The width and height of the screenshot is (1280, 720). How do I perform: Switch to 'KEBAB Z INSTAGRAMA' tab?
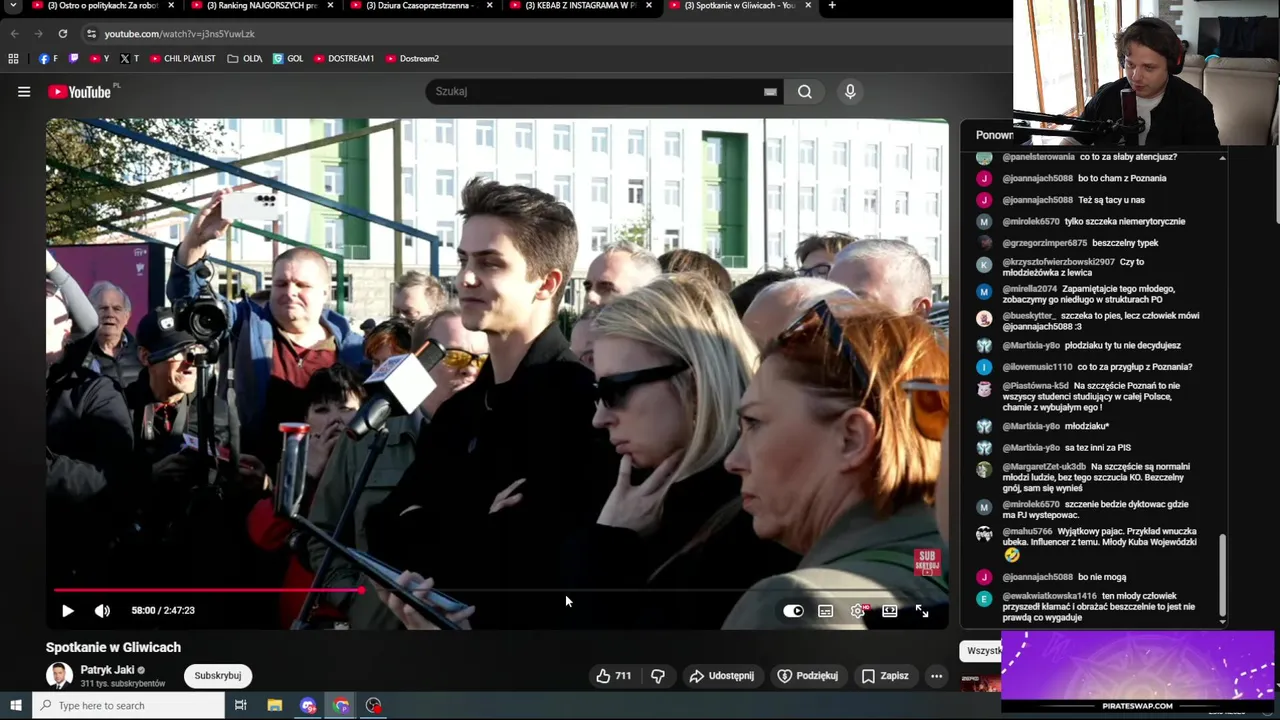tap(578, 5)
